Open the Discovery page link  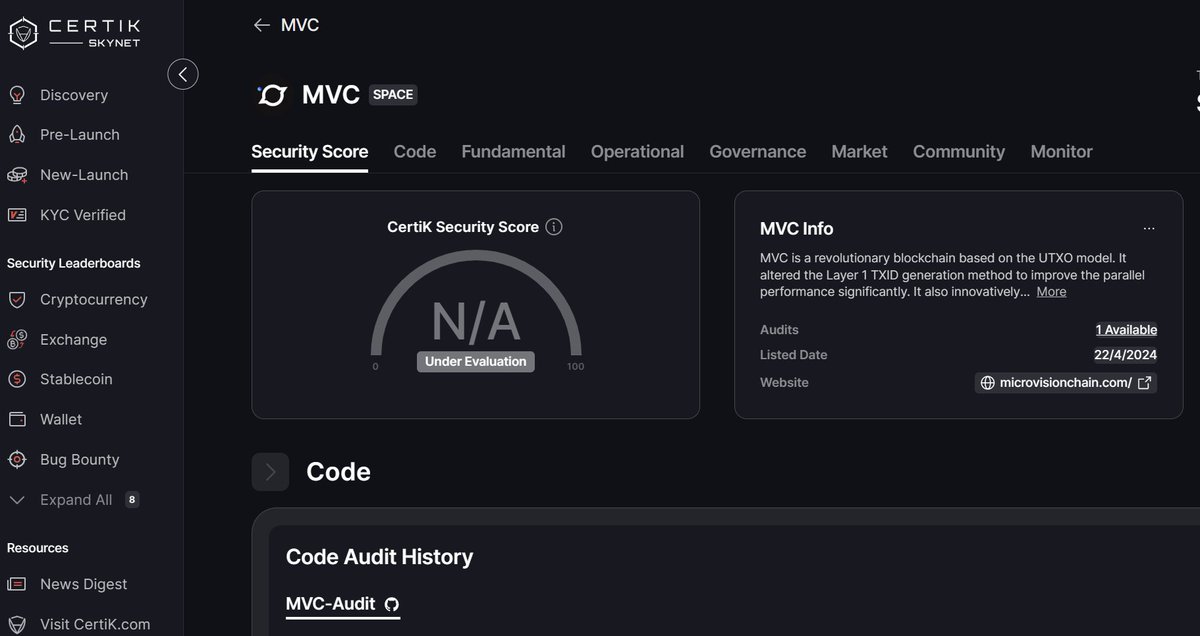[x=74, y=95]
